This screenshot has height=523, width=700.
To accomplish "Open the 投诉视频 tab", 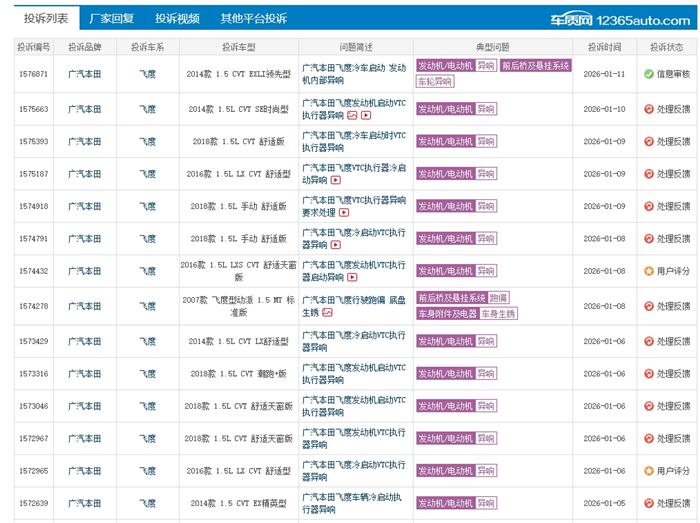I will coord(177,18).
